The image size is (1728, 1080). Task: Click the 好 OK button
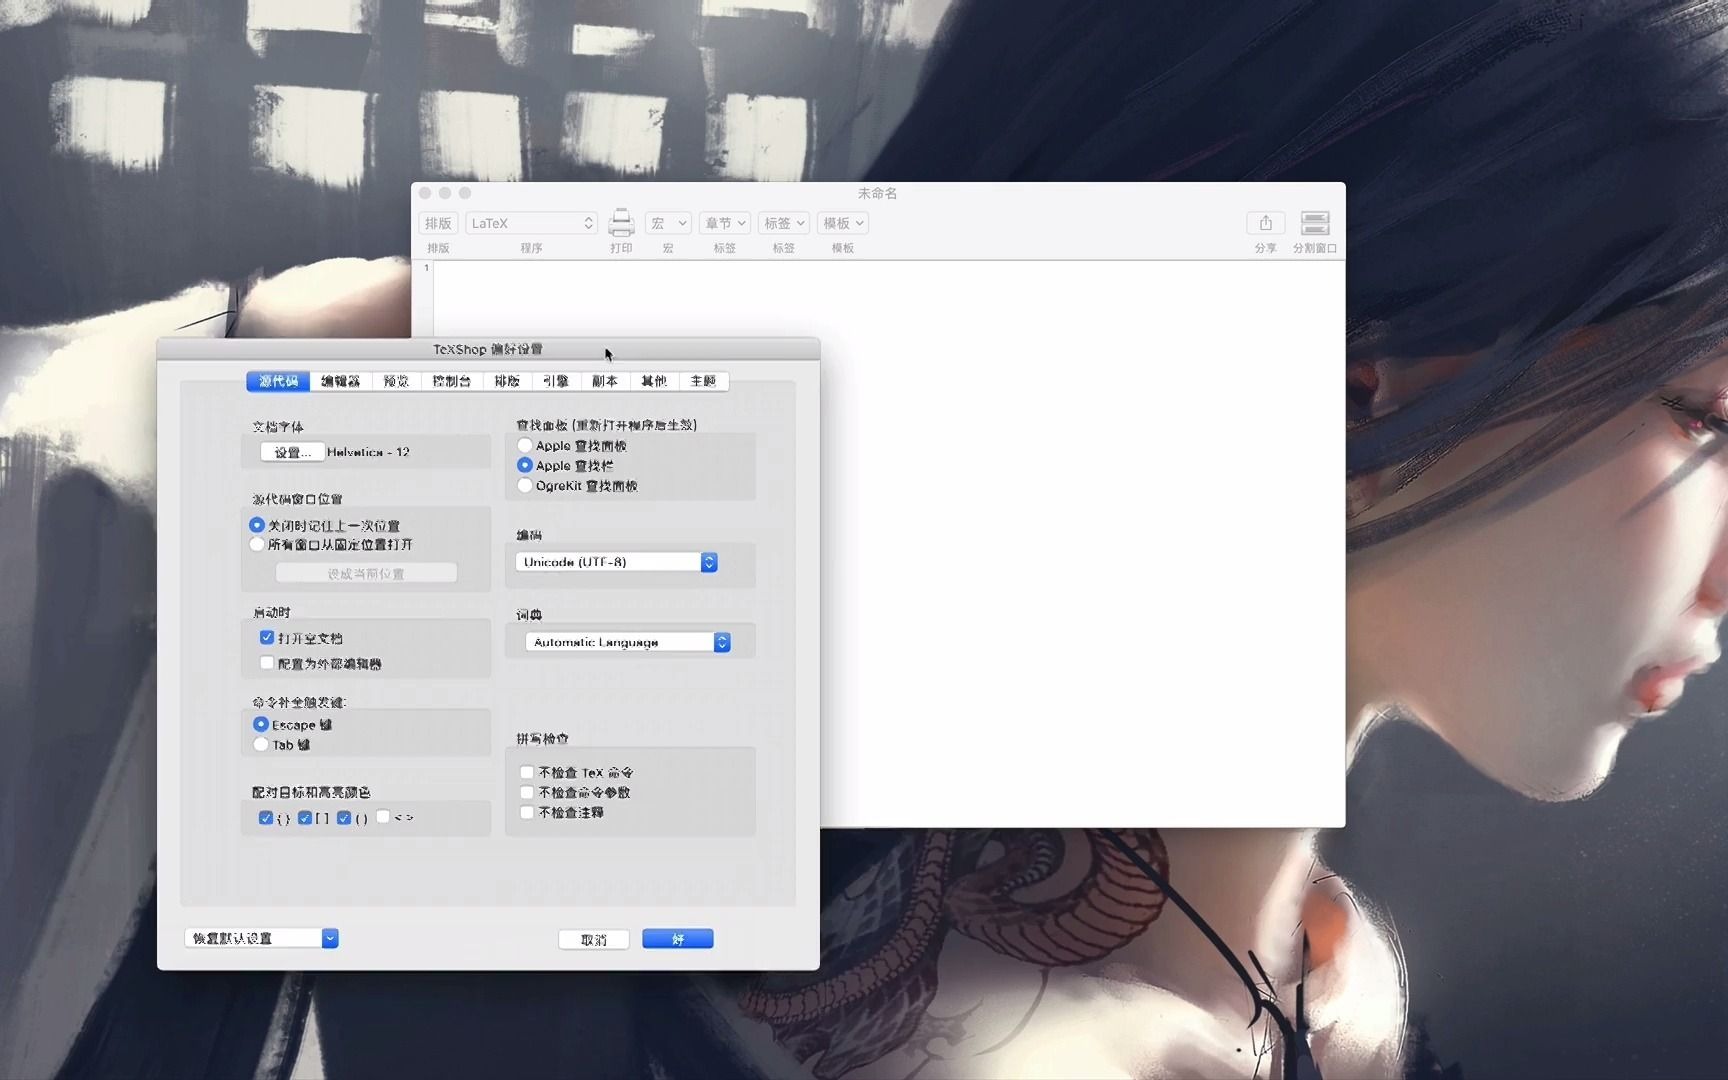click(678, 939)
